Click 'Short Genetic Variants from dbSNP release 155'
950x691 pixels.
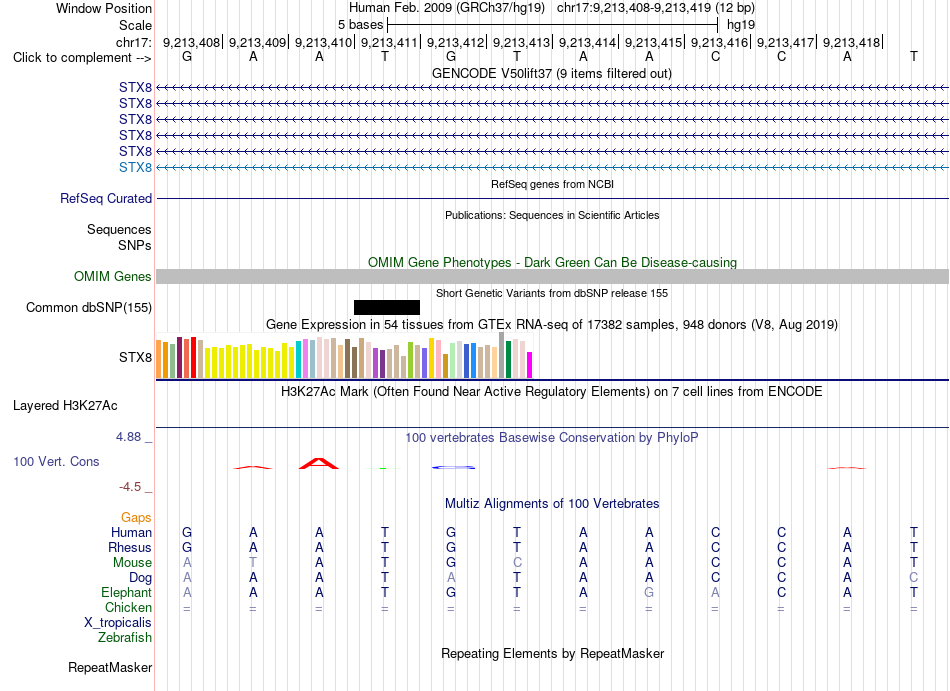tap(552, 293)
